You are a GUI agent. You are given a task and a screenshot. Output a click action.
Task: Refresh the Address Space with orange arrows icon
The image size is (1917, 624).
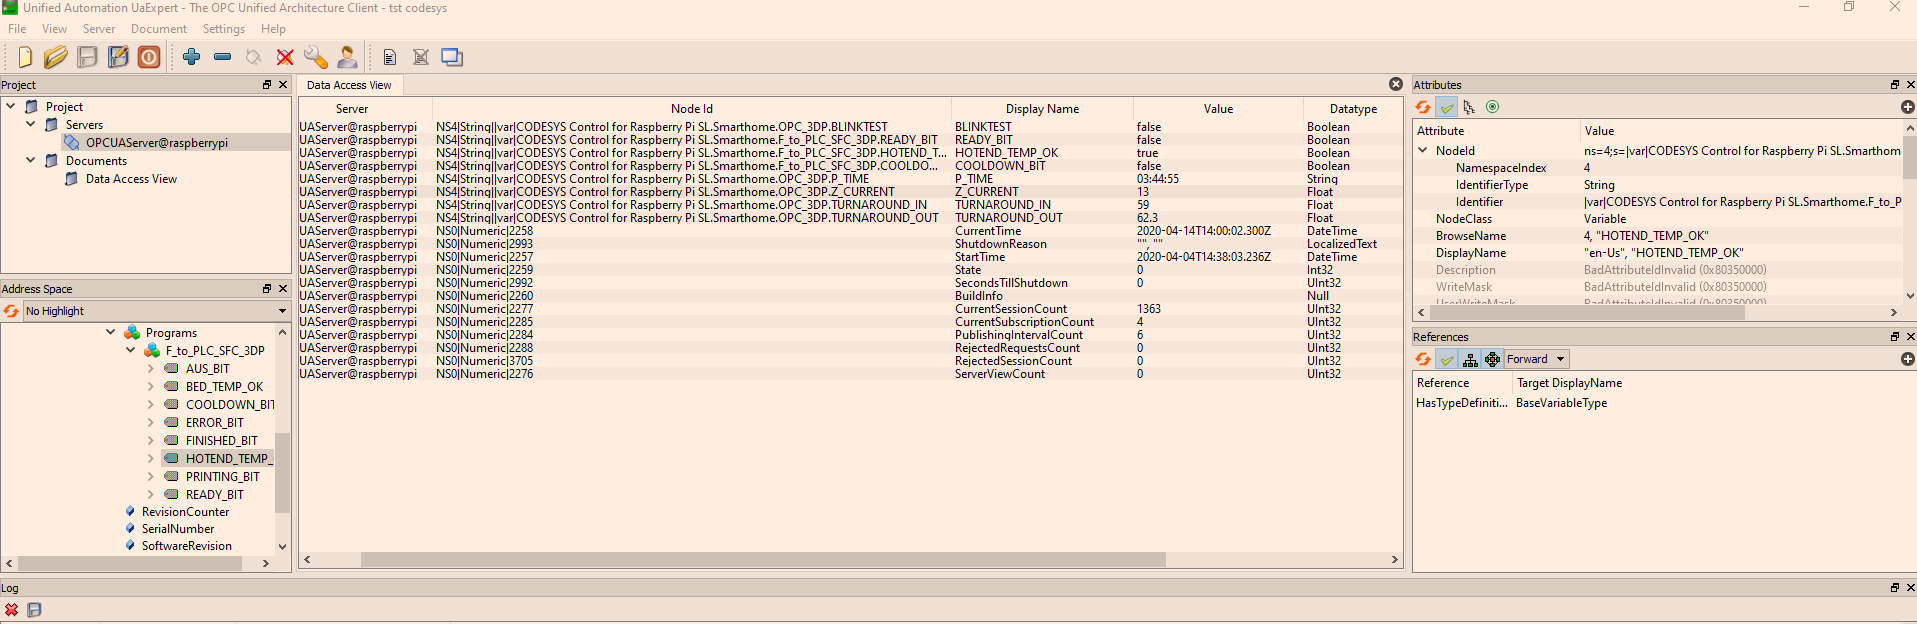click(11, 311)
